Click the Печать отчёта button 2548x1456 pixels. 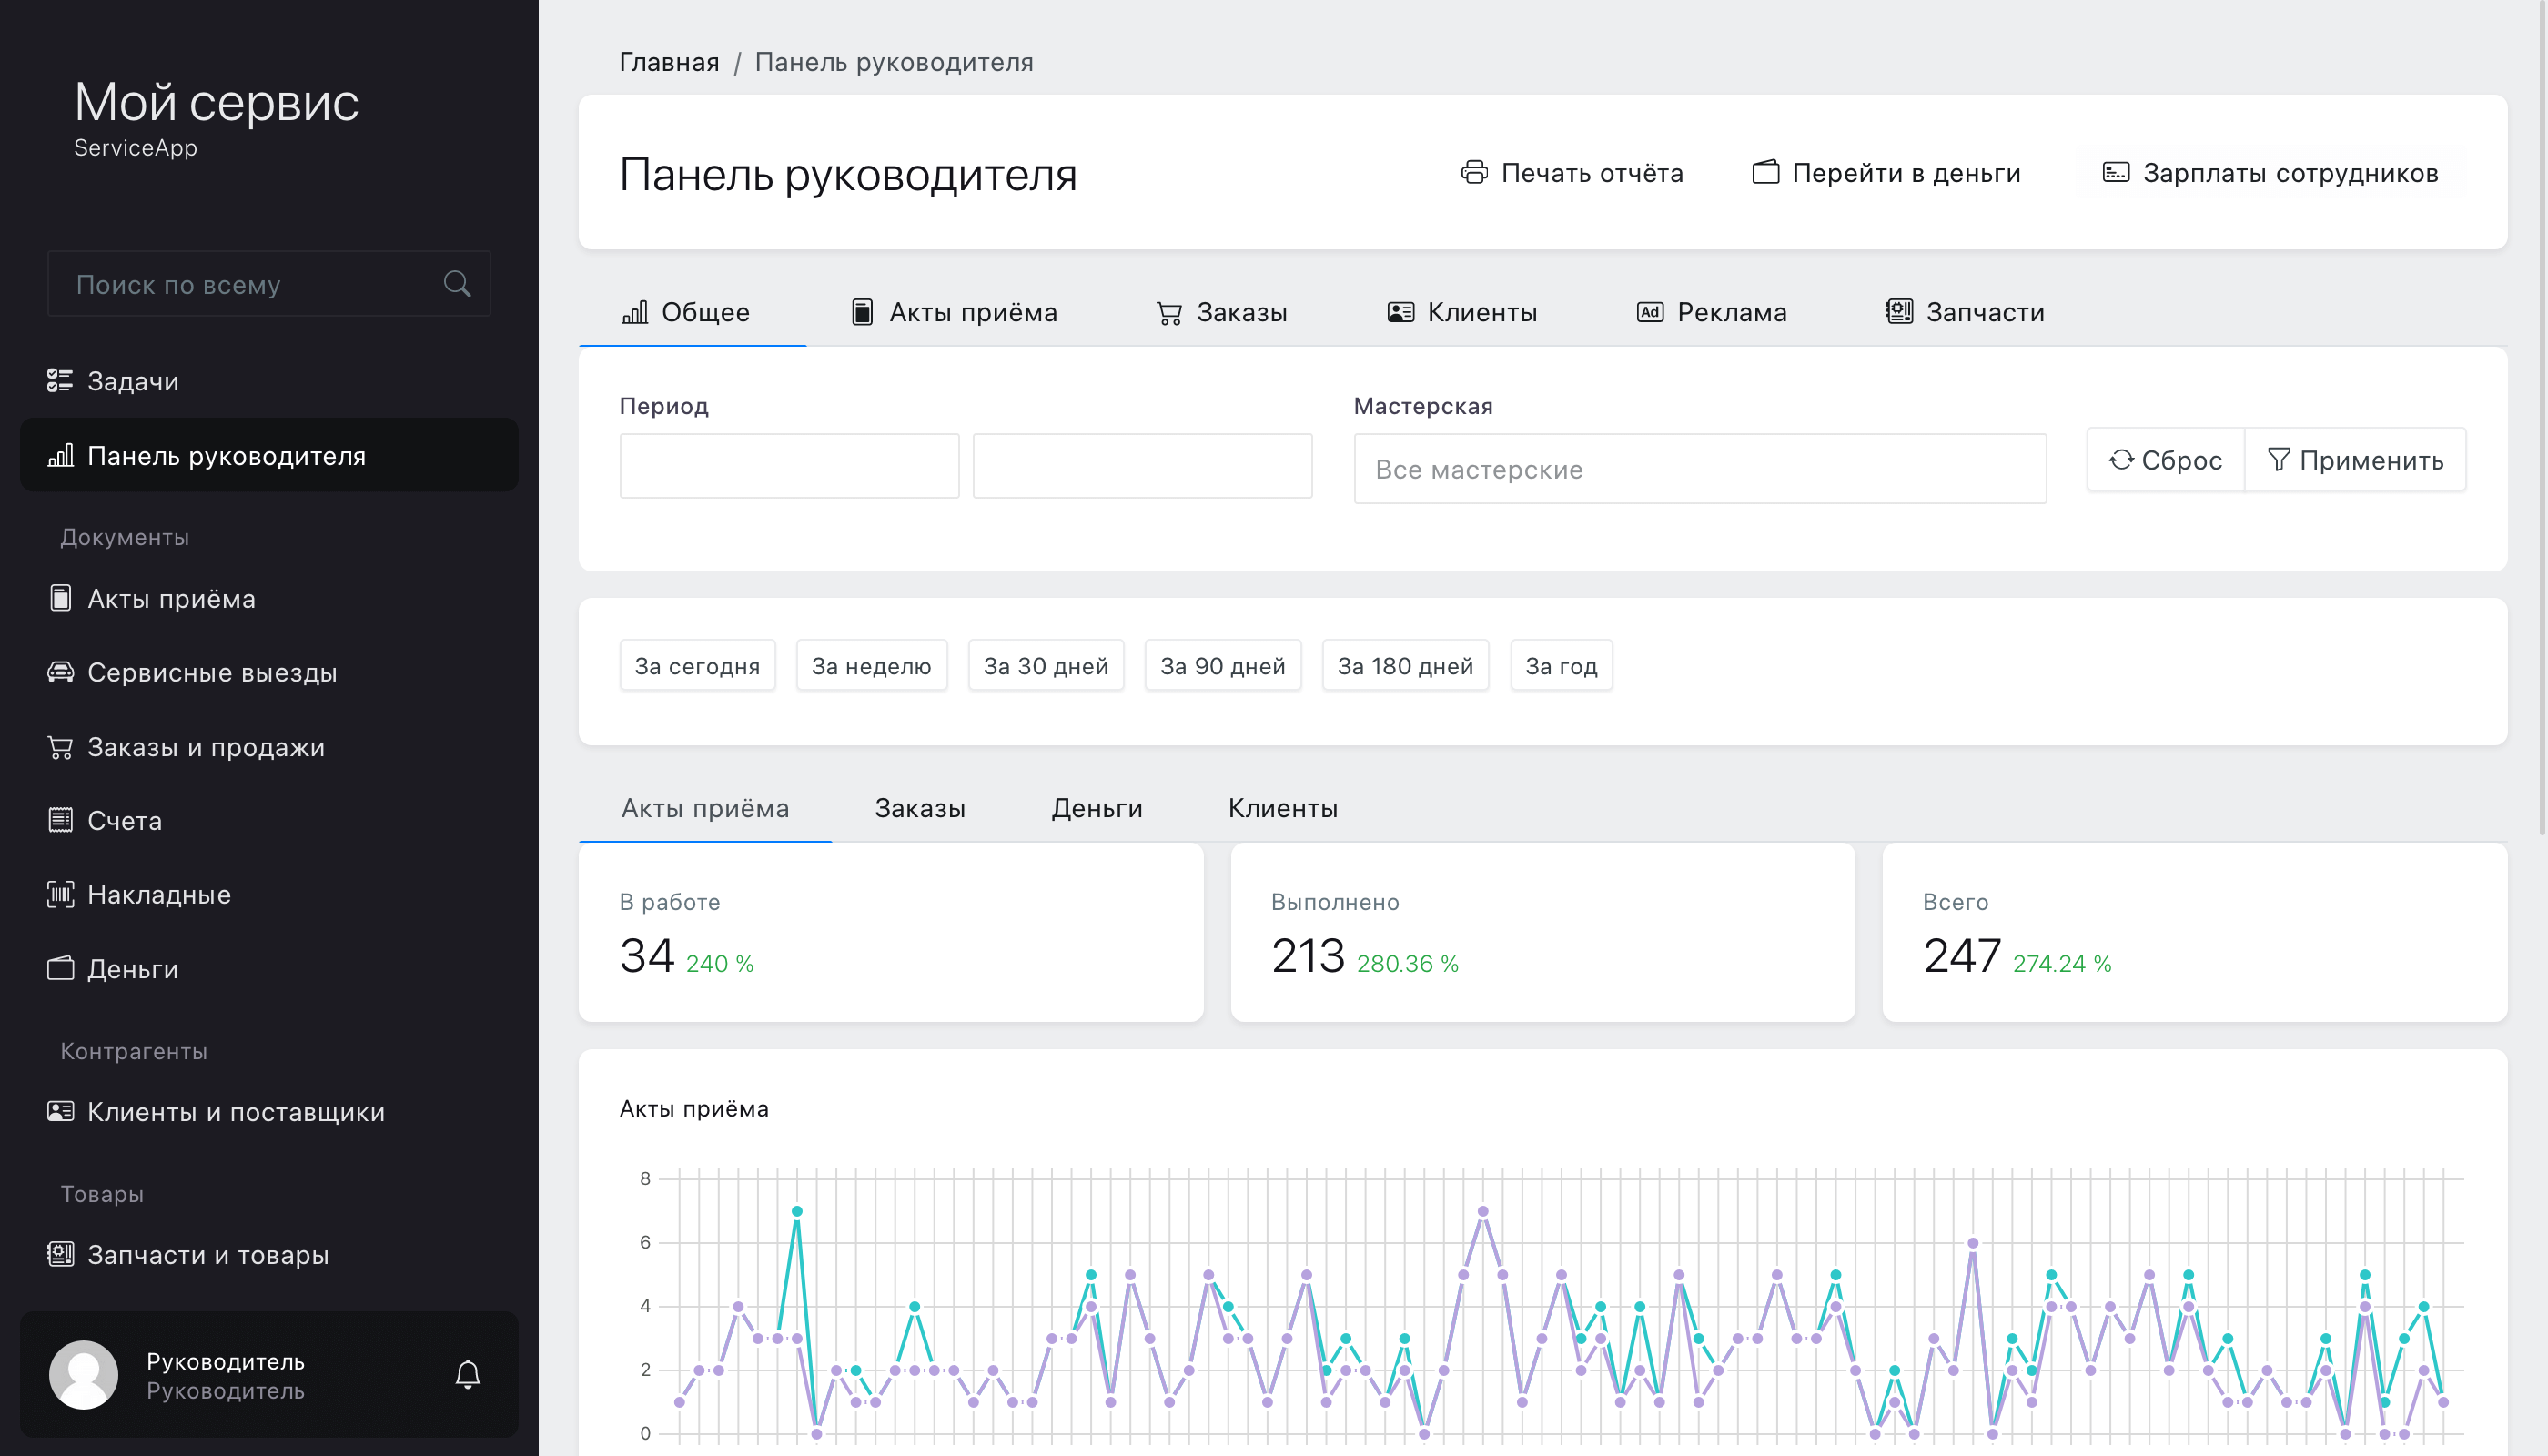(1572, 172)
